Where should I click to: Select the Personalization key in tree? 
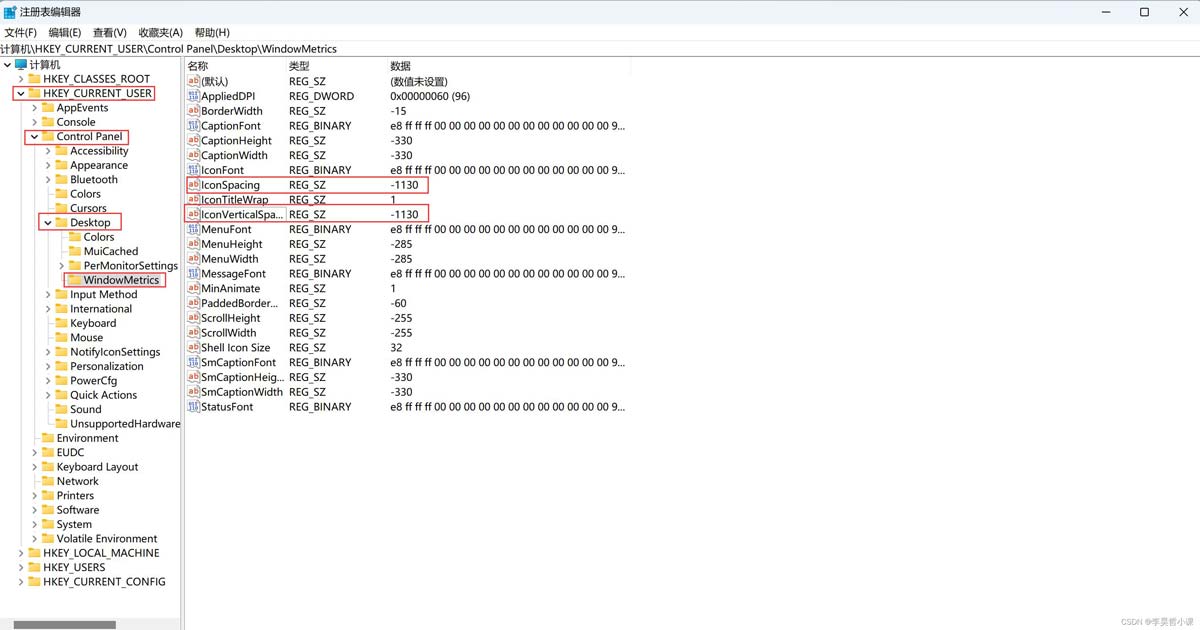point(107,366)
